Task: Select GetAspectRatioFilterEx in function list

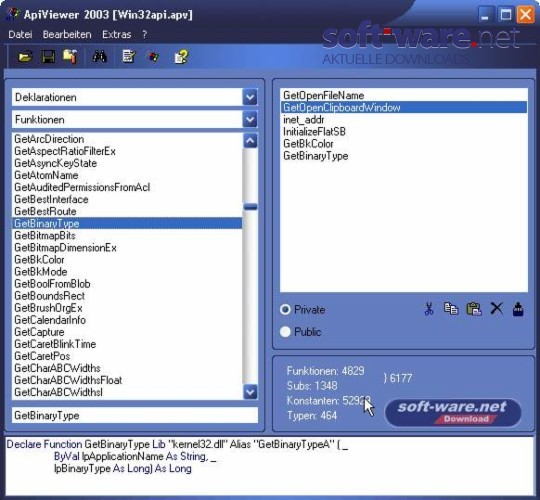Action: (127, 151)
